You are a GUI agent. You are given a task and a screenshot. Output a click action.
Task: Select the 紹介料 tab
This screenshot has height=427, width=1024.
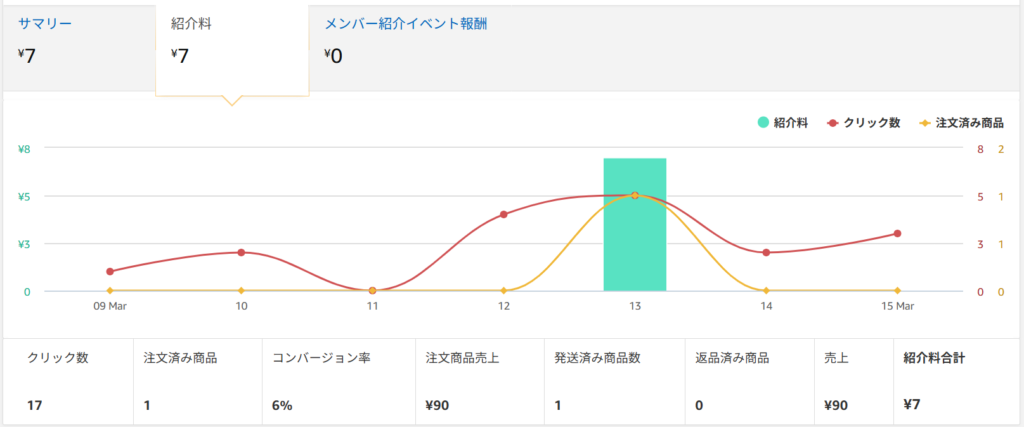pyautogui.click(x=190, y=23)
